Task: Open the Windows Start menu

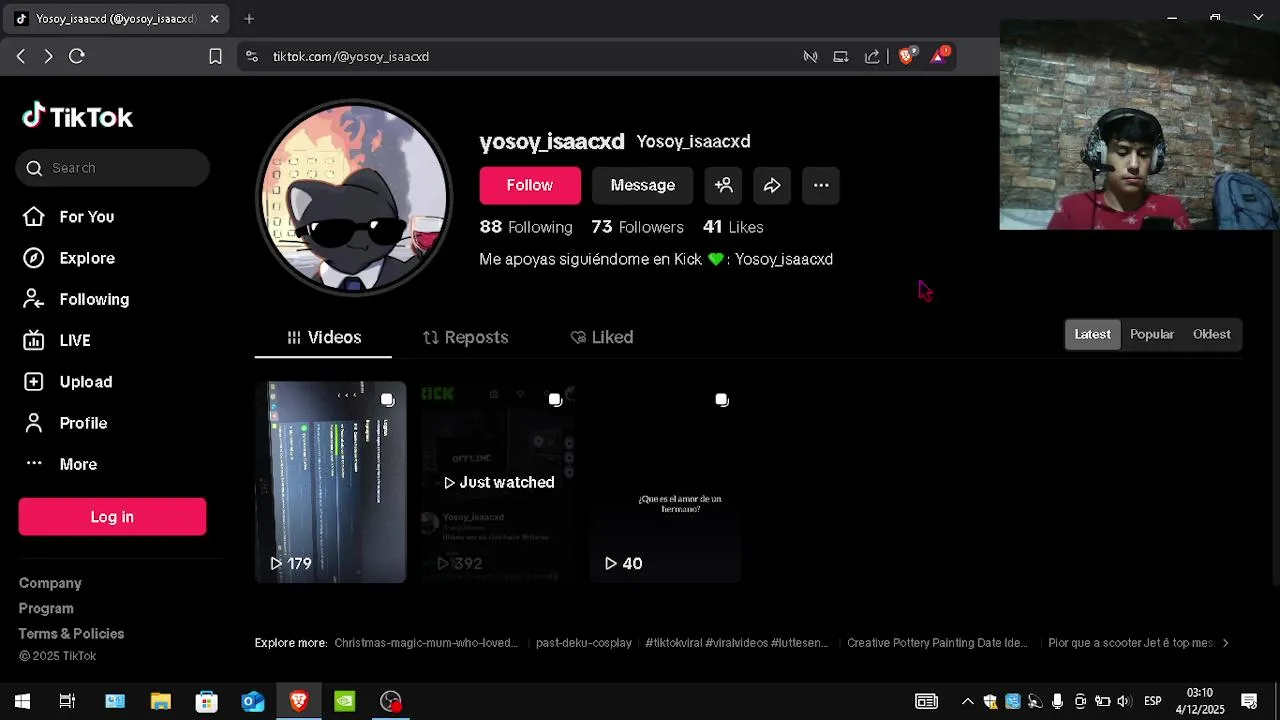Action: (x=22, y=701)
